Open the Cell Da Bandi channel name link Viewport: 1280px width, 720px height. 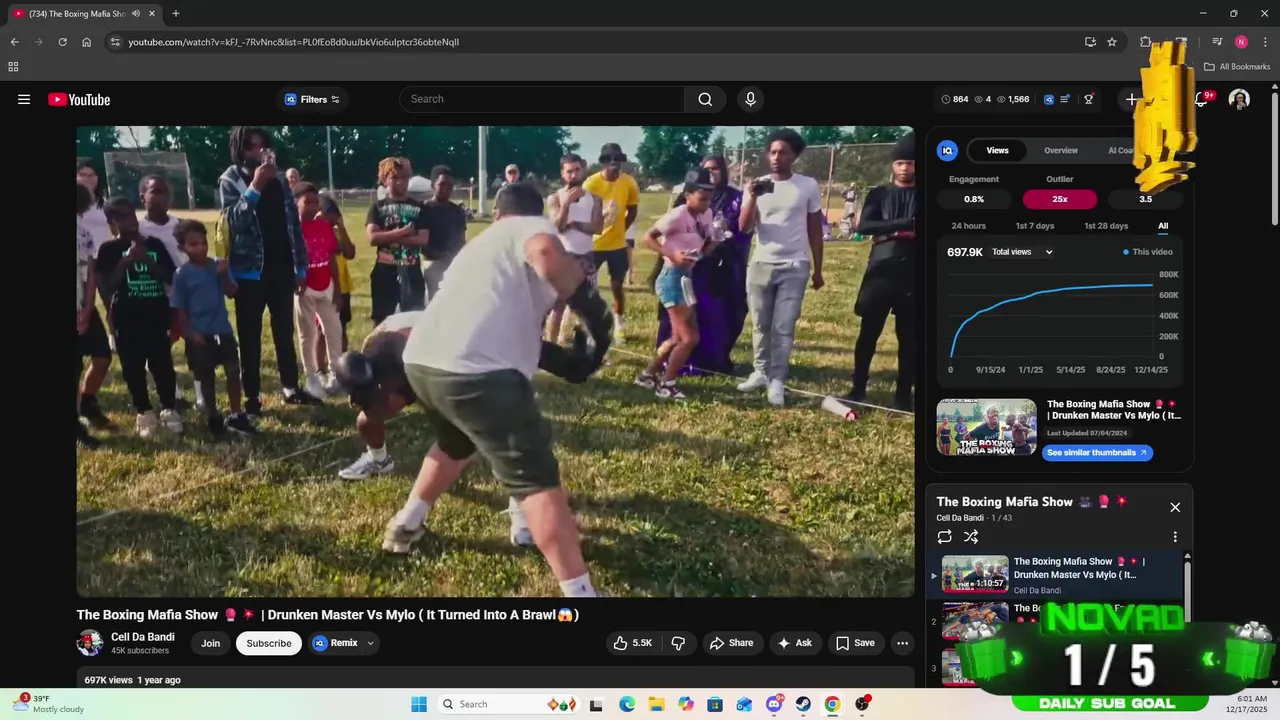pyautogui.click(x=143, y=637)
